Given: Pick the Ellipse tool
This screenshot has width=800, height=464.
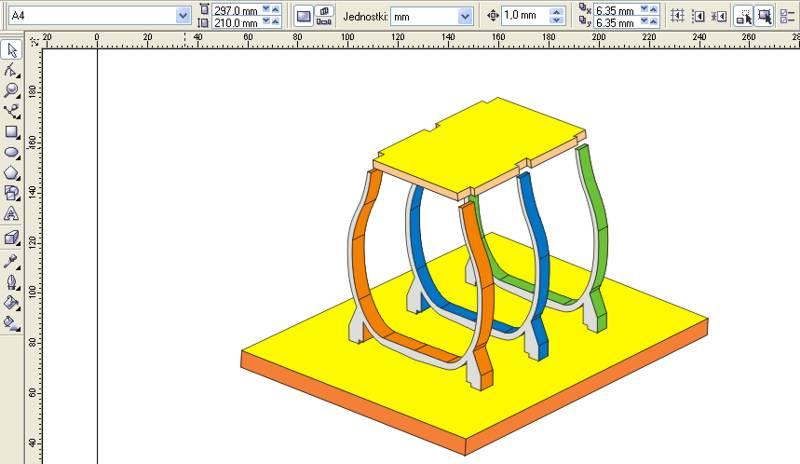Looking at the screenshot, I should [12, 152].
